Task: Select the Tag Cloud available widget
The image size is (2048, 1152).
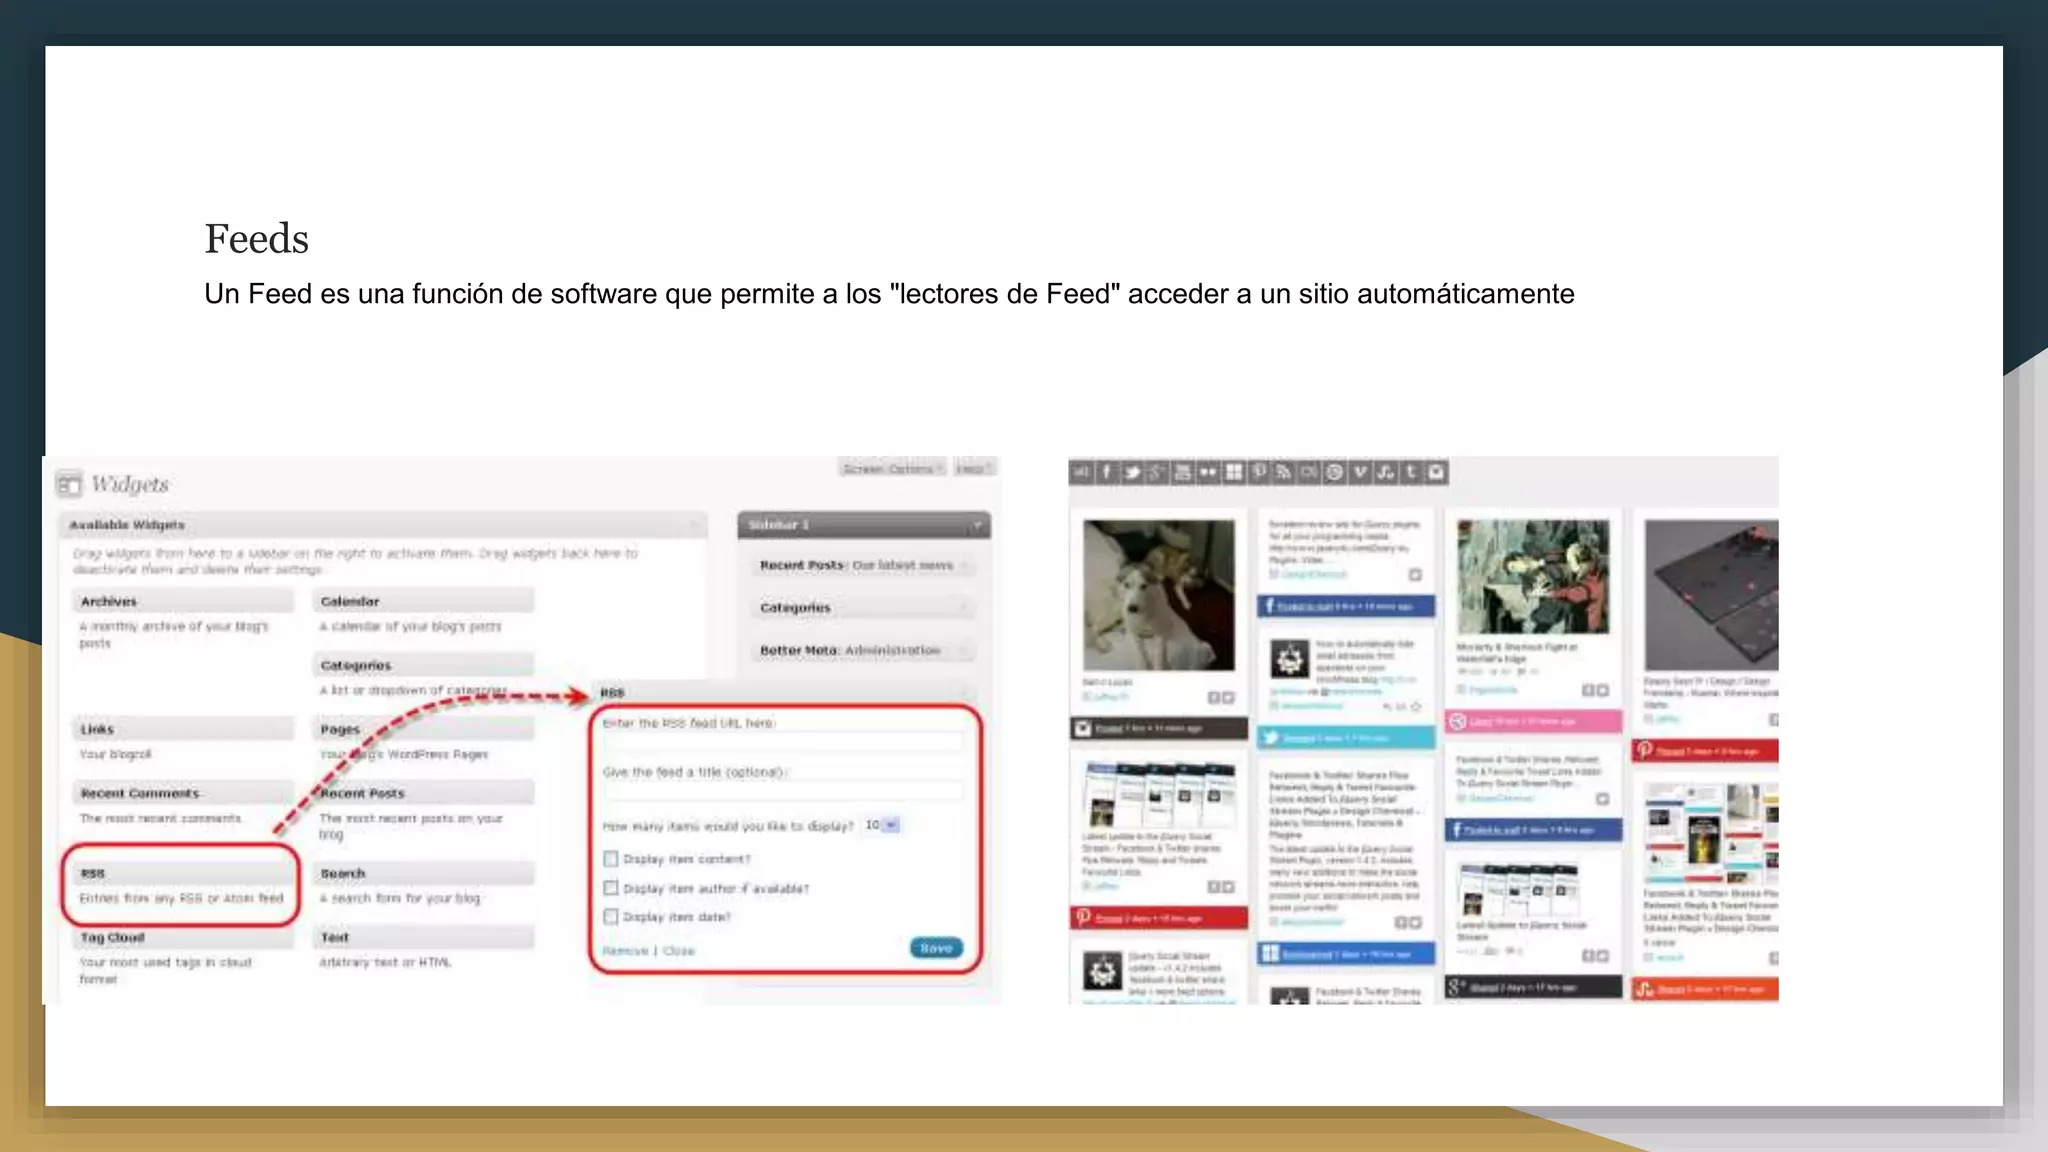Action: tap(184, 937)
